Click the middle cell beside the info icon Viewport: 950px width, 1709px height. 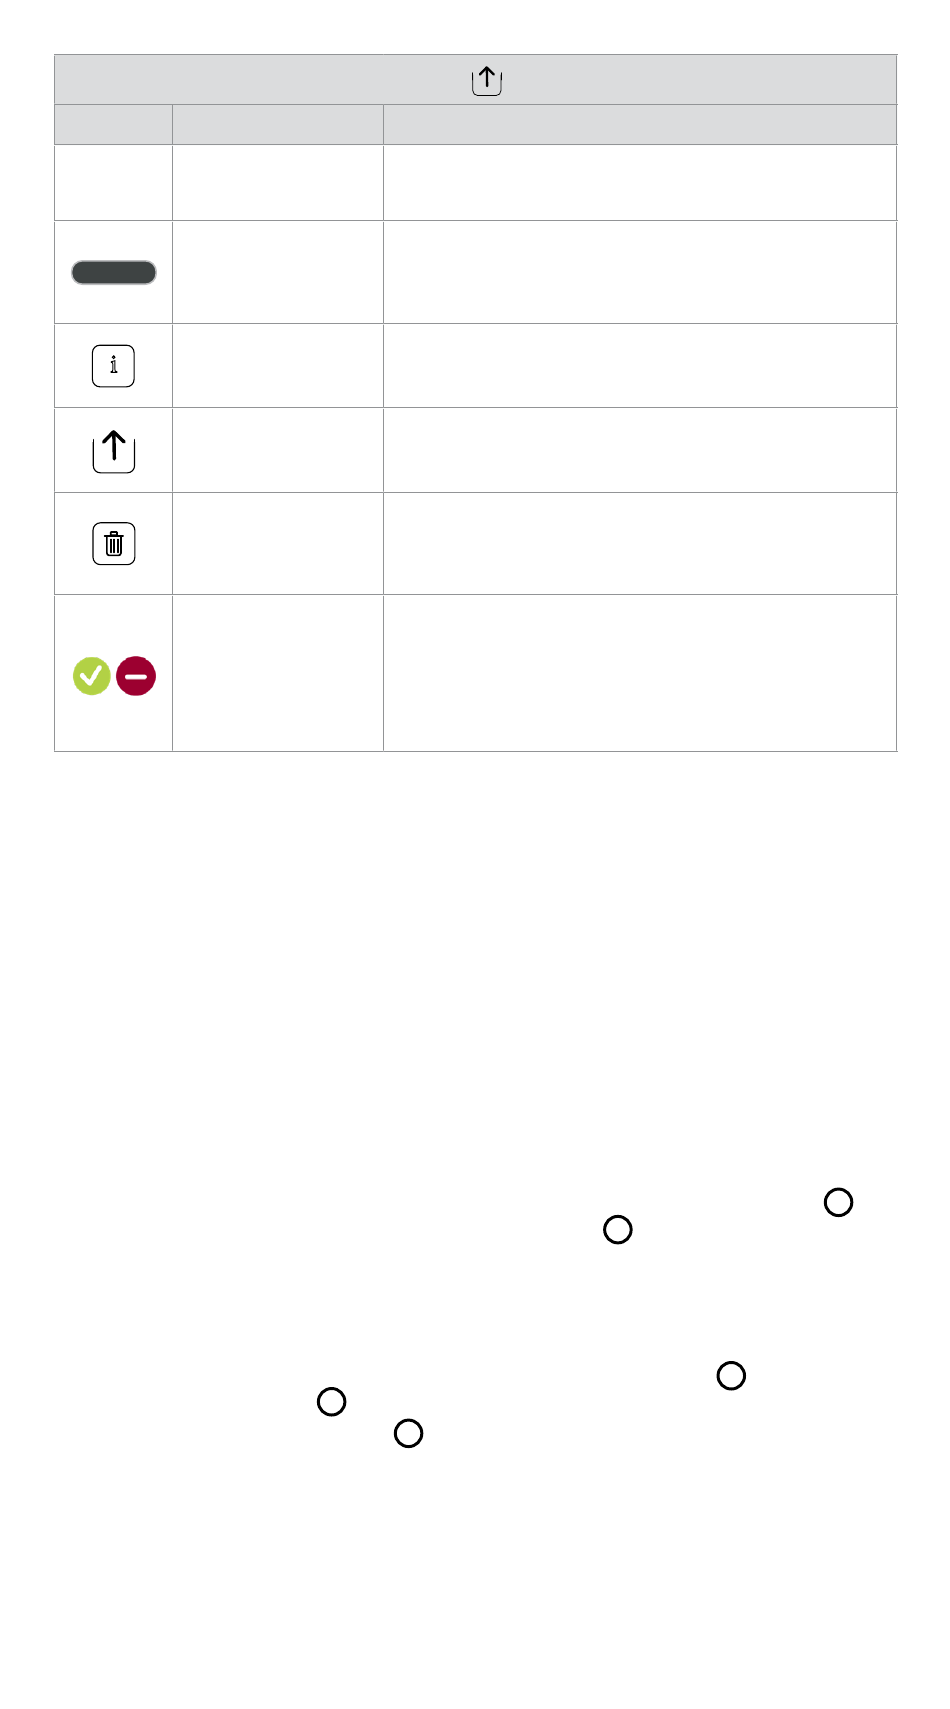click(x=278, y=365)
